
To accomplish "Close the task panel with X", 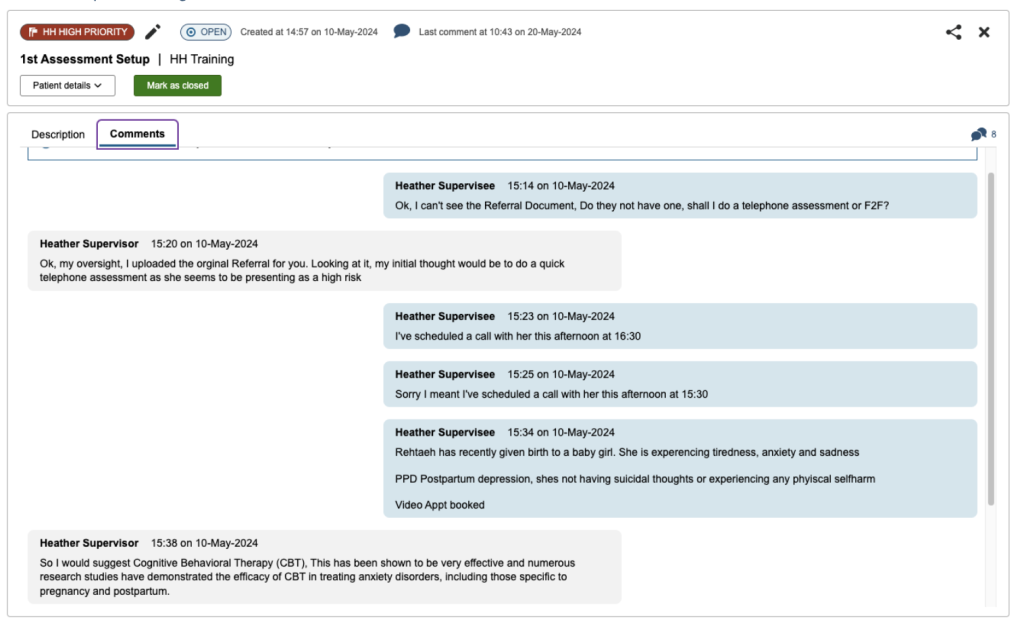I will pyautogui.click(x=984, y=32).
